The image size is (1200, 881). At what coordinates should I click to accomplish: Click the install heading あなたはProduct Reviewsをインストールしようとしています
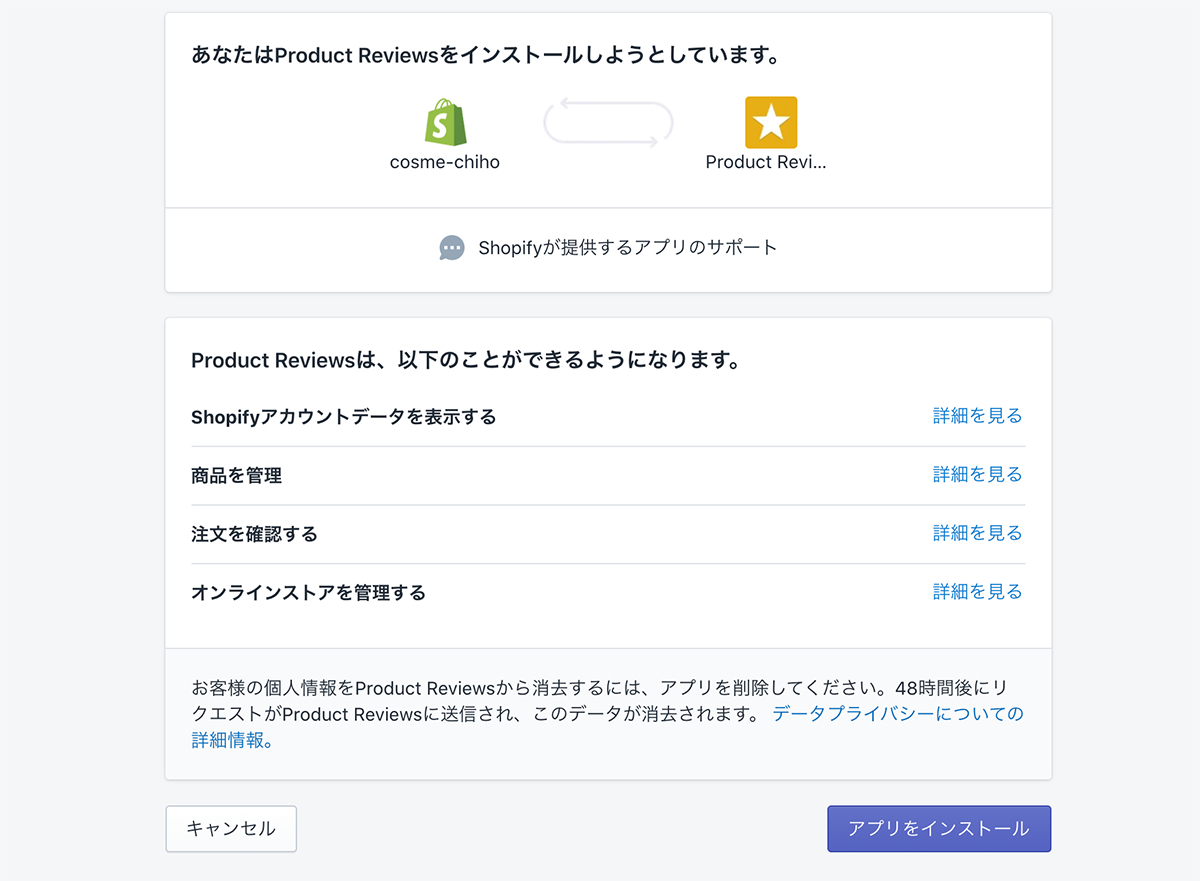point(486,55)
